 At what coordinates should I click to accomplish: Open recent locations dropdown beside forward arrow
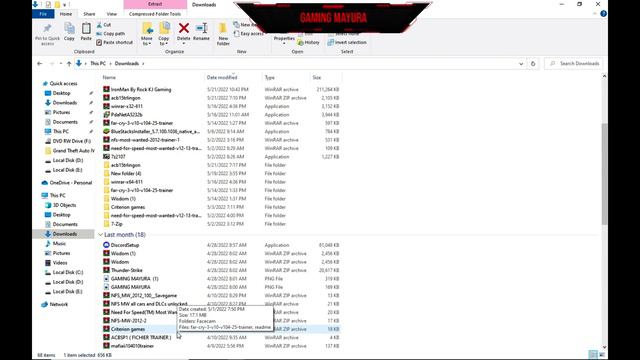click(61, 64)
